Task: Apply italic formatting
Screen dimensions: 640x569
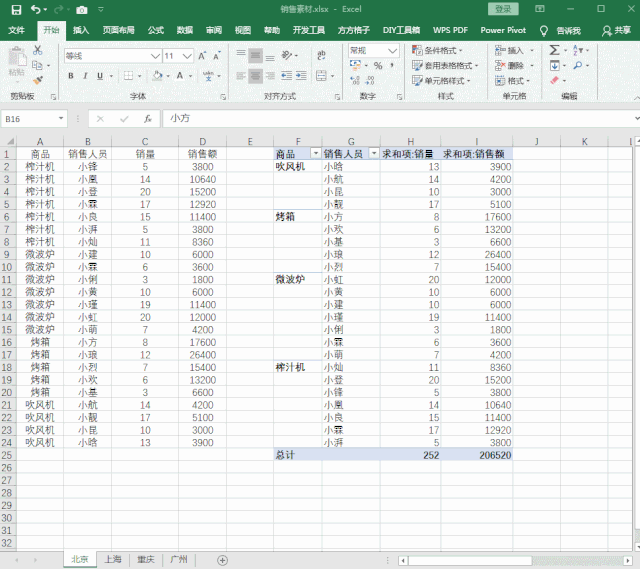Action: tap(85, 76)
